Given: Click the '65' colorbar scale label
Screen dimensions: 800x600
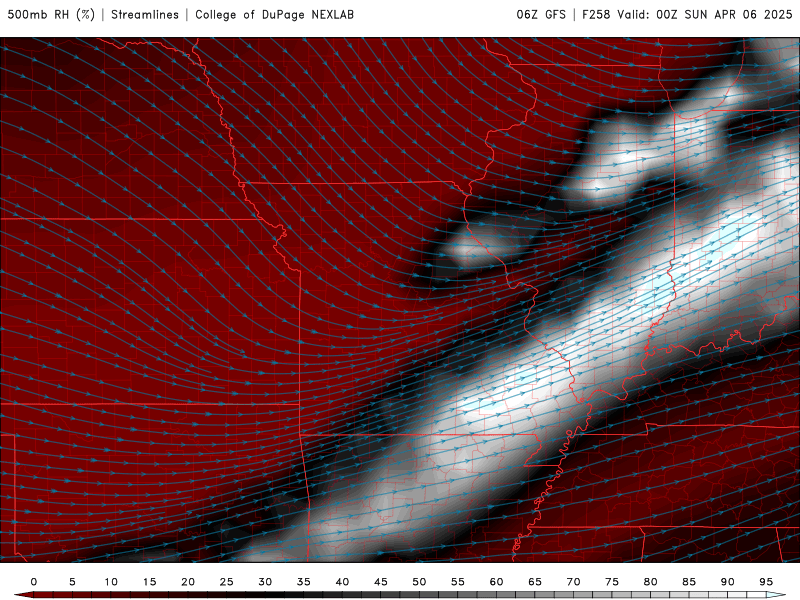Looking at the screenshot, I should click(x=535, y=582).
